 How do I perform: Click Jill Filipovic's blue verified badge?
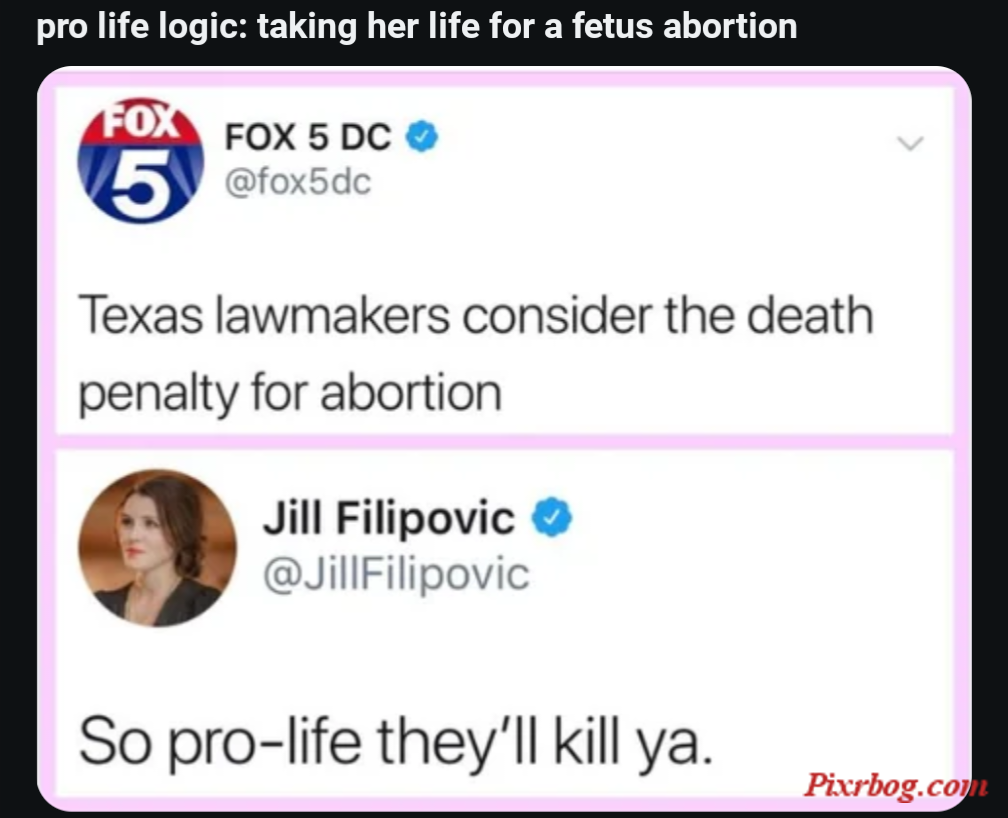coord(552,517)
